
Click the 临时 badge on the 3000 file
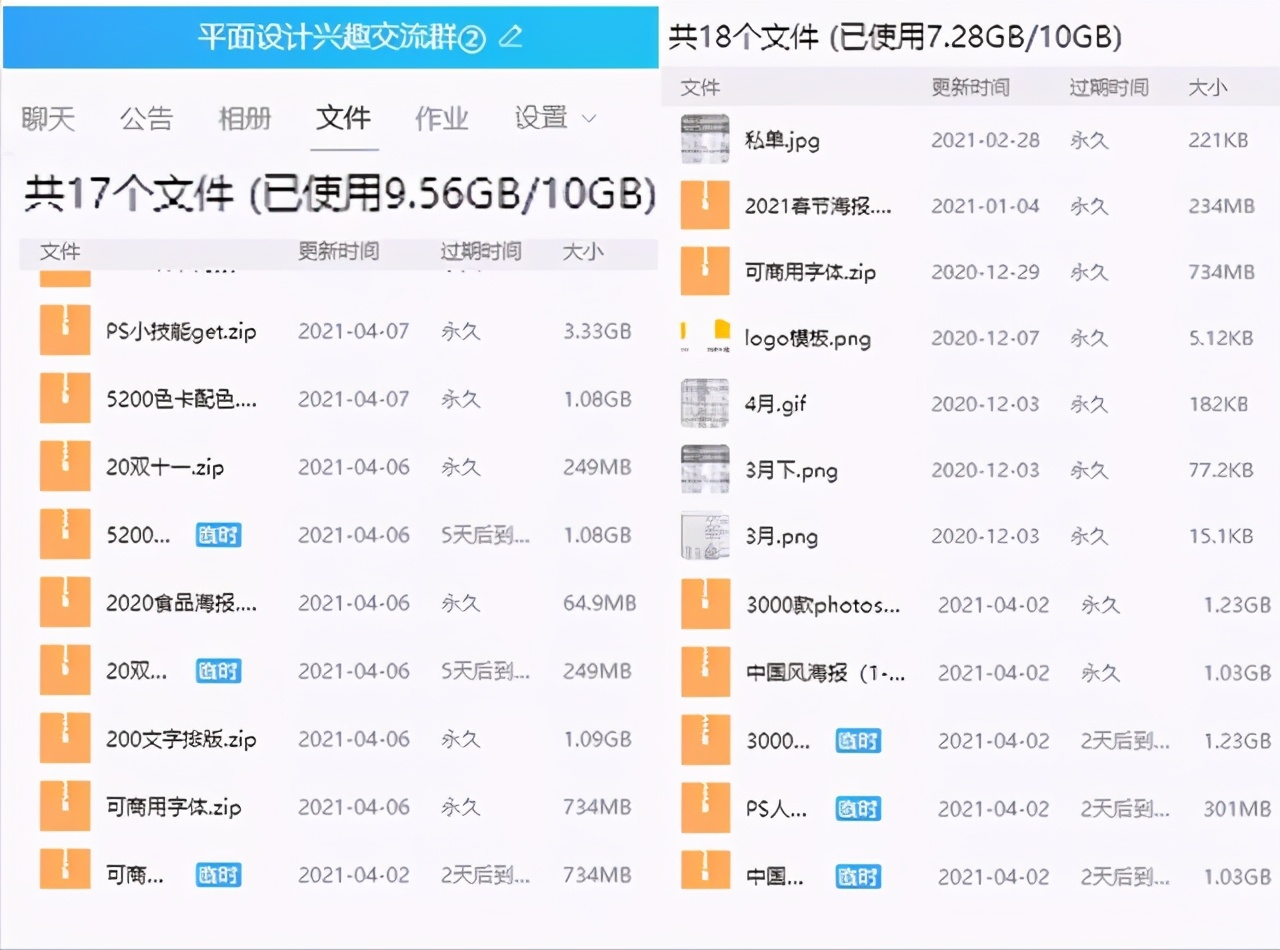click(x=858, y=741)
